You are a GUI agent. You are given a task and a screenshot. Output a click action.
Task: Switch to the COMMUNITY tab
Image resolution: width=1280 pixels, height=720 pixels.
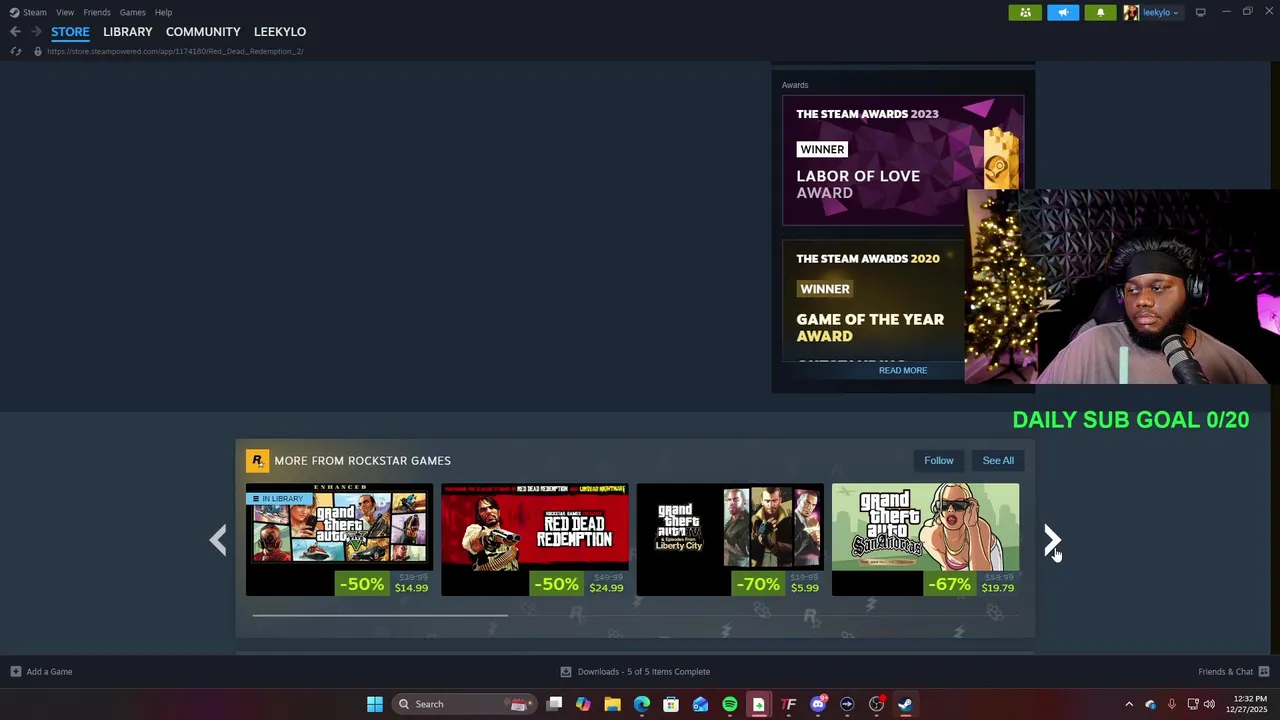(x=203, y=32)
